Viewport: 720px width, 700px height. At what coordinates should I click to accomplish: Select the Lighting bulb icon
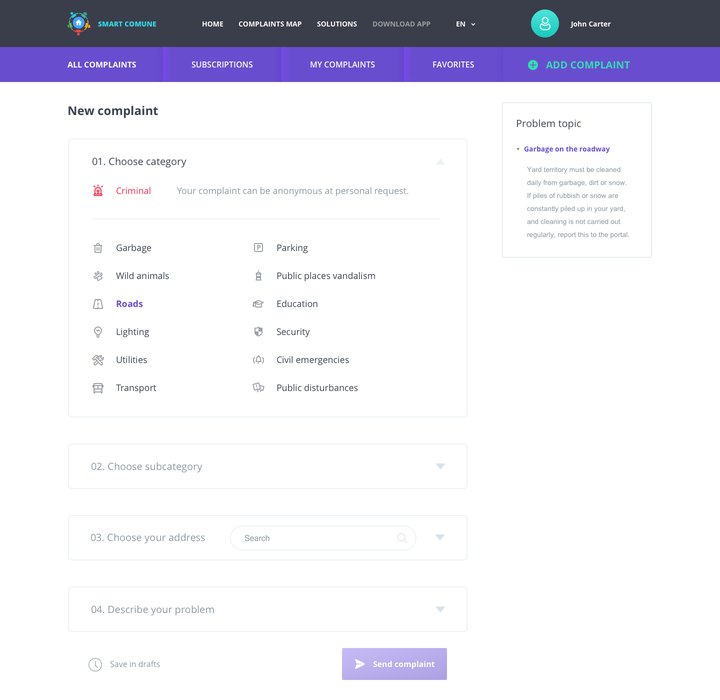98,332
